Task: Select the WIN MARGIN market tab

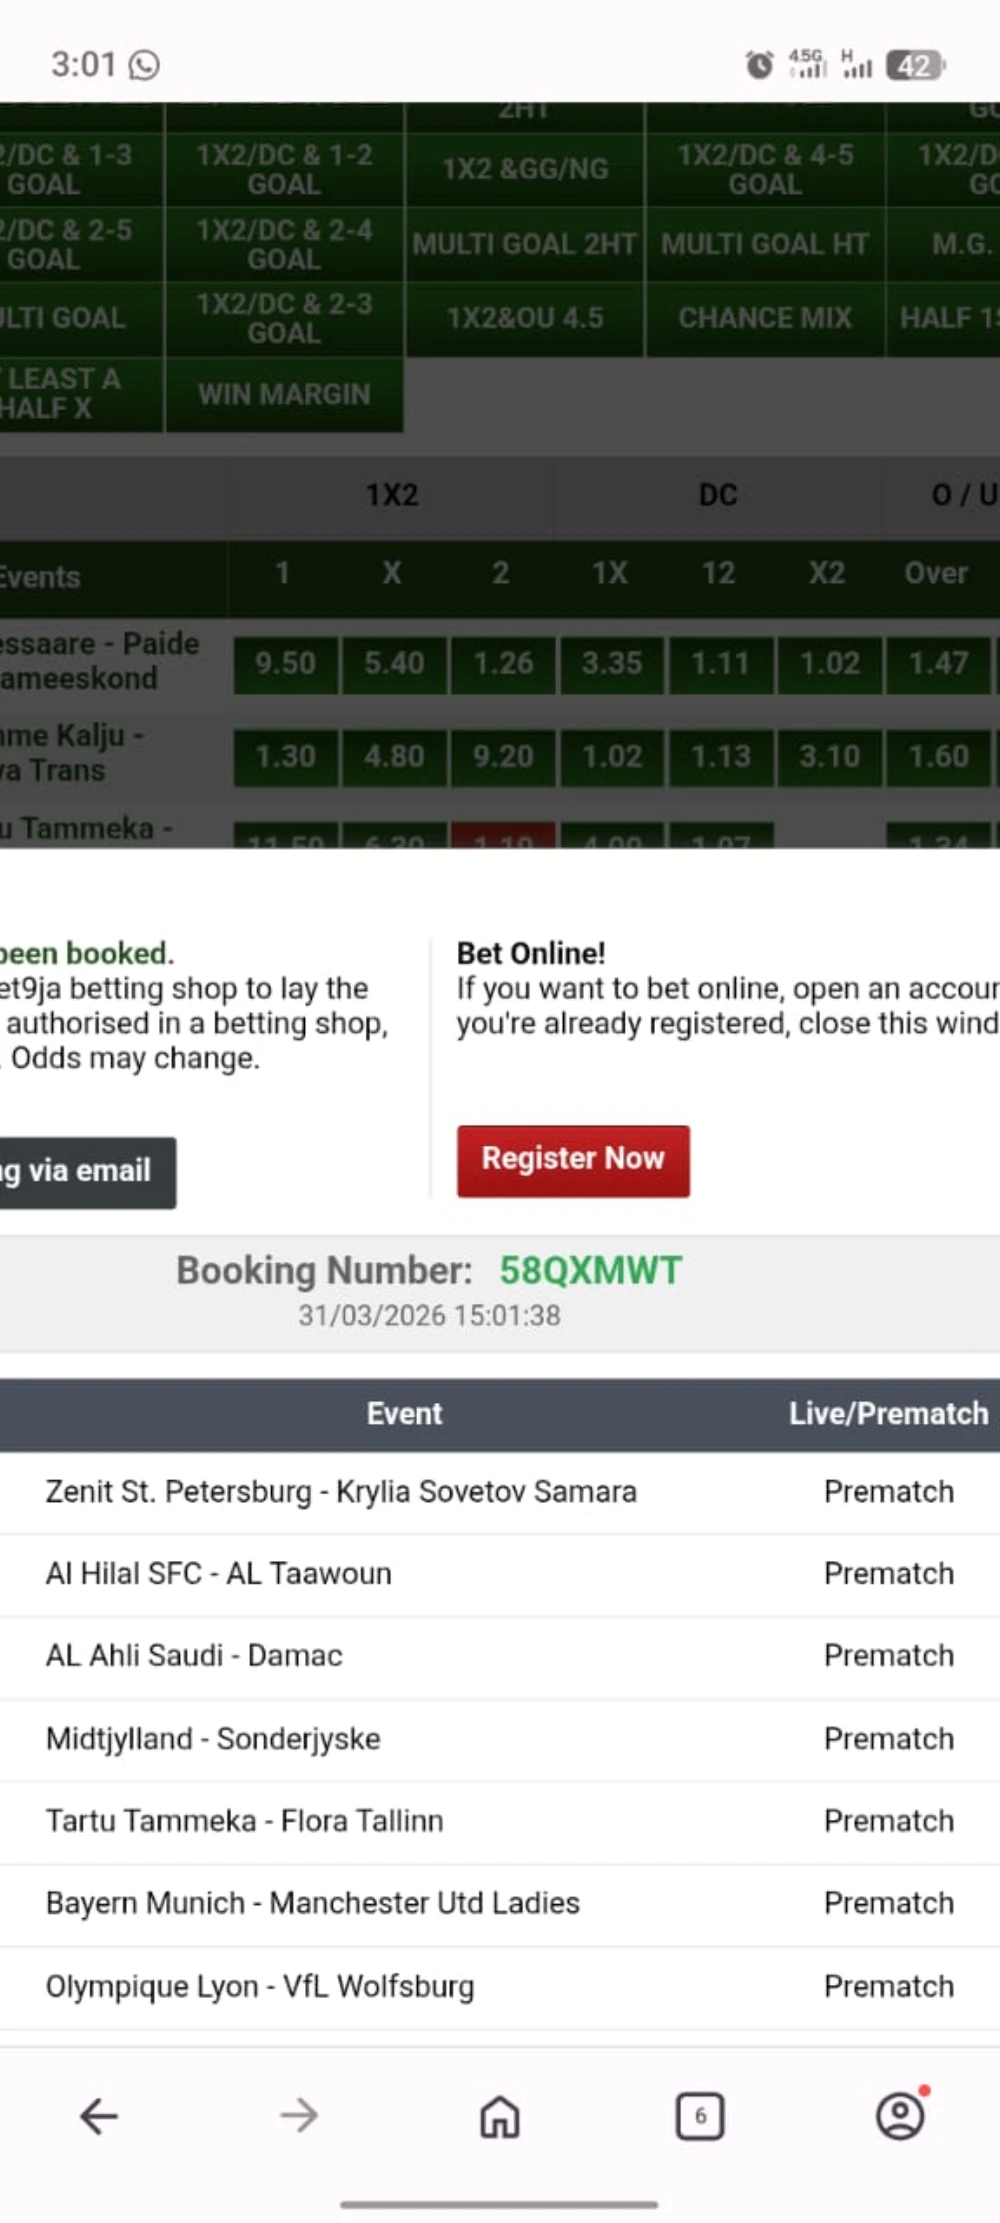Action: pyautogui.click(x=284, y=394)
